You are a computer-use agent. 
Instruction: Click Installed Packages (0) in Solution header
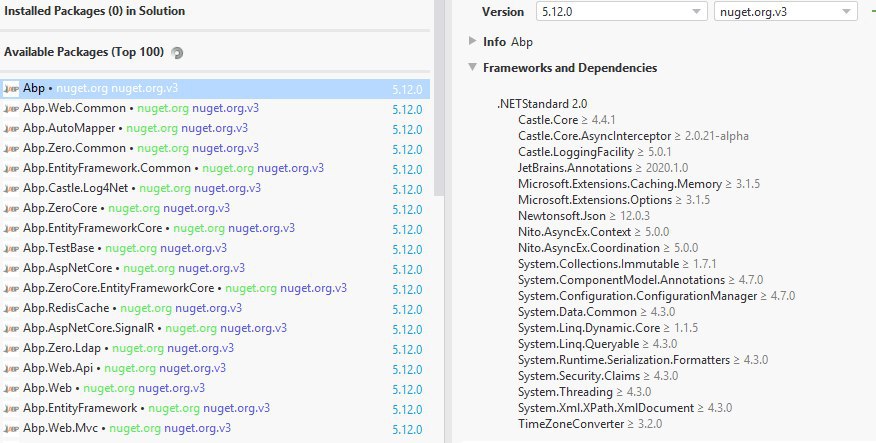[x=94, y=11]
